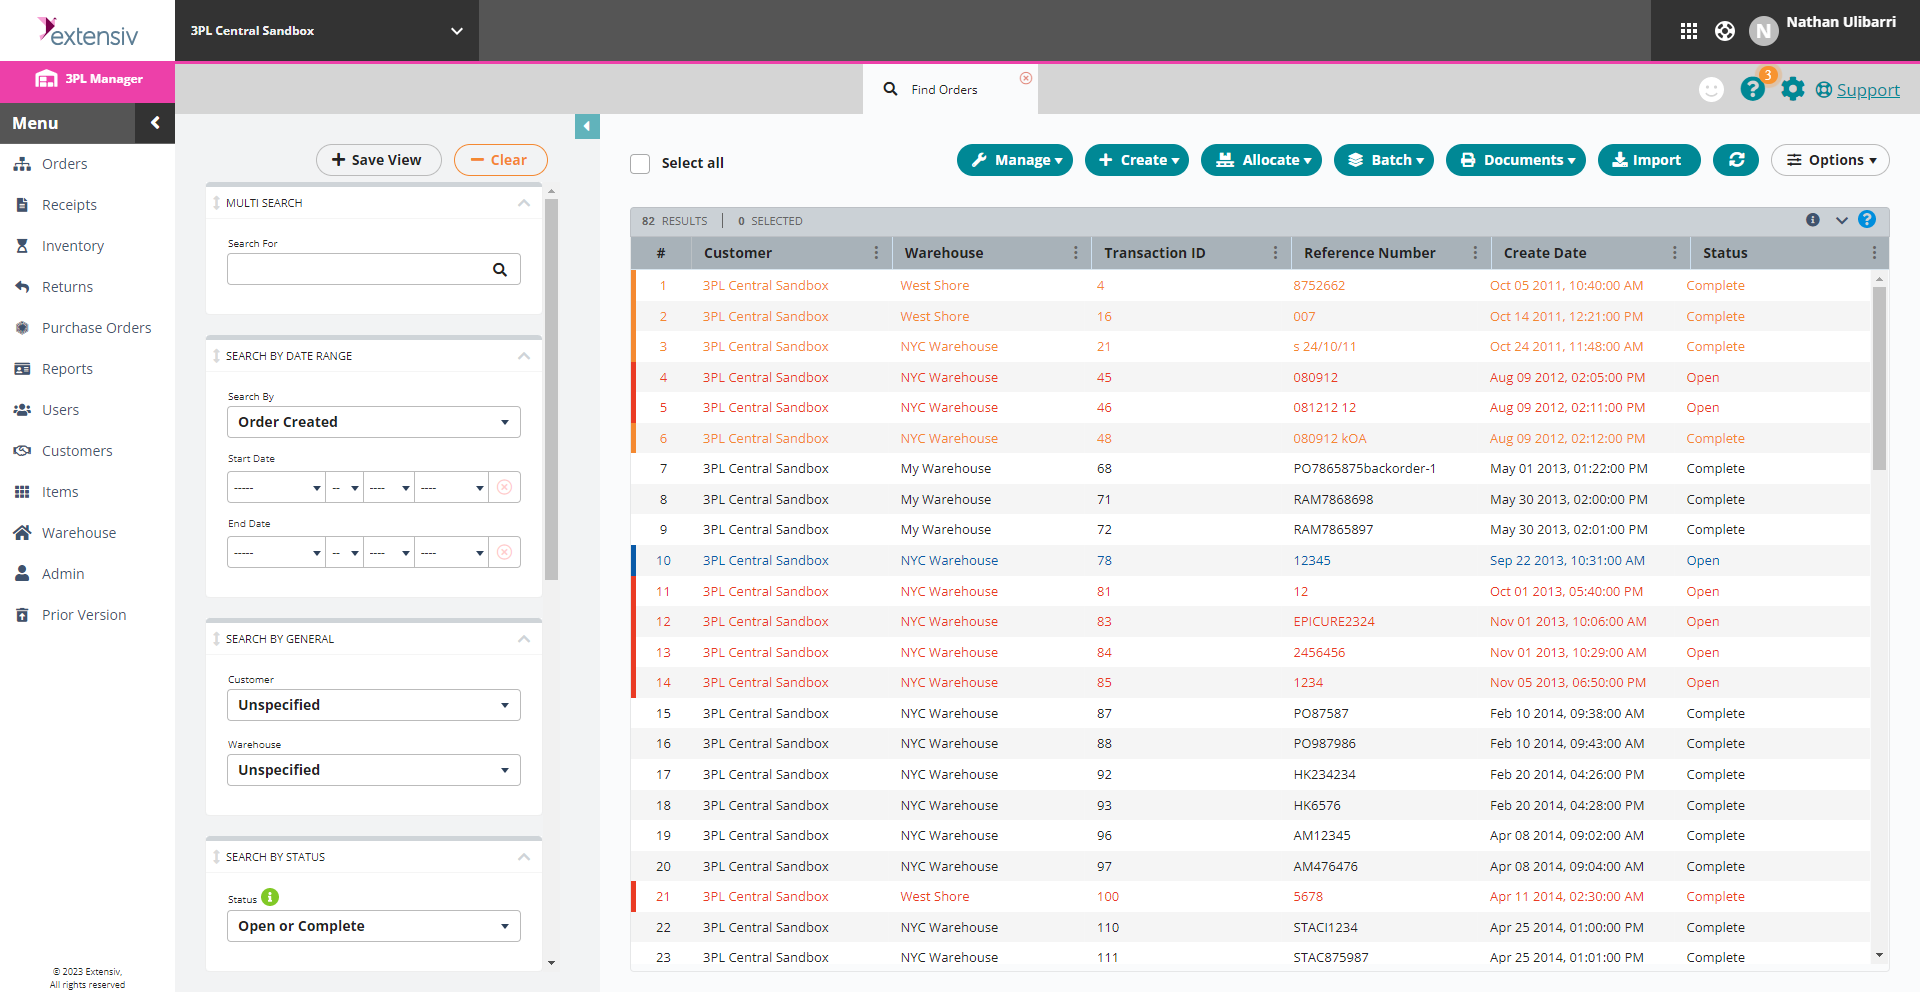The image size is (1920, 992).
Task: Open the Orders icon in the sidebar
Action: [22, 163]
